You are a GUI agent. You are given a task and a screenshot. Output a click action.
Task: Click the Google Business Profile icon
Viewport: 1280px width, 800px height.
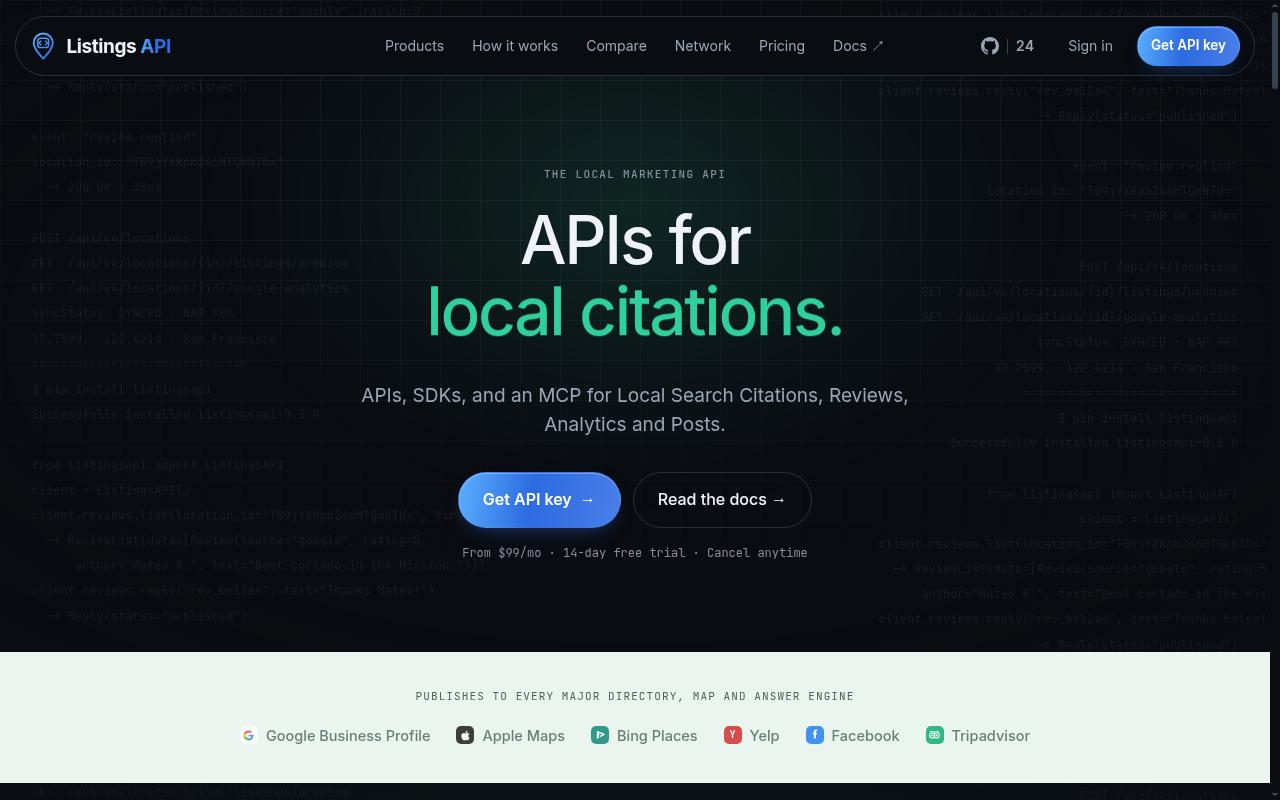pos(249,735)
